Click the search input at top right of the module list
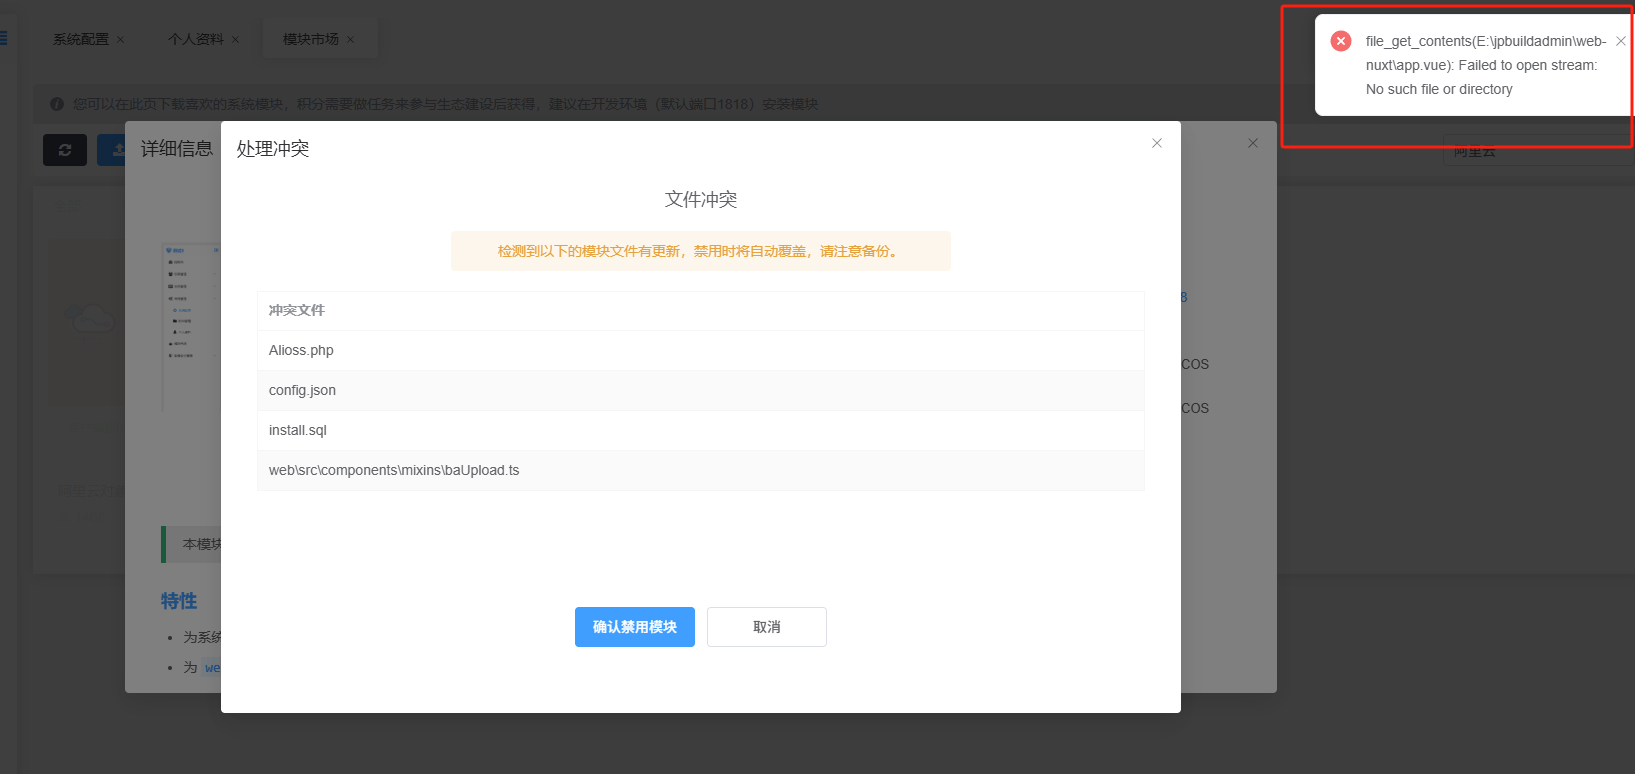 1538,150
